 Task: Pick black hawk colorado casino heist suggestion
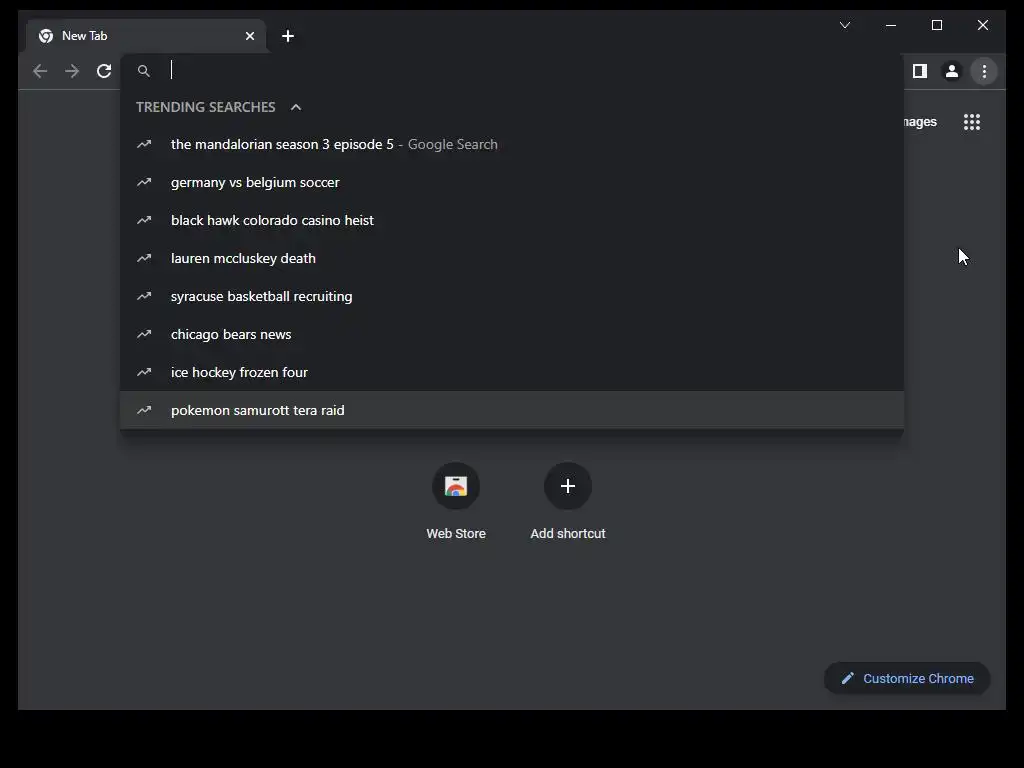point(512,220)
